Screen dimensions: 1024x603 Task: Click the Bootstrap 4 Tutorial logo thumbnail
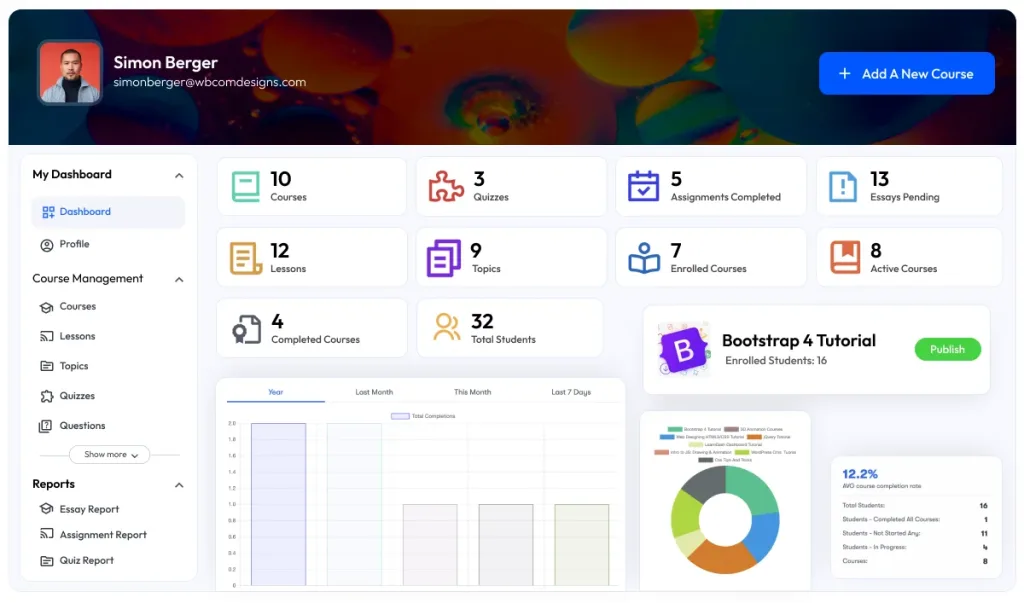(683, 350)
